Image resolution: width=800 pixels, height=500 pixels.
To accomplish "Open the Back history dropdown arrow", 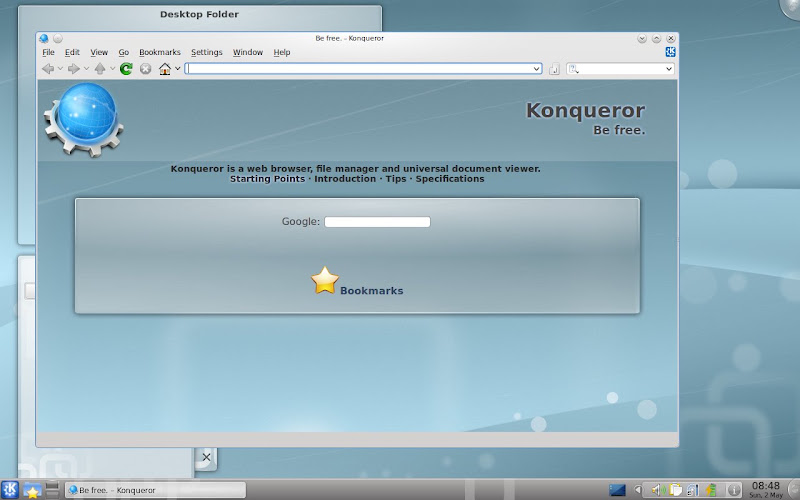I will pos(60,68).
